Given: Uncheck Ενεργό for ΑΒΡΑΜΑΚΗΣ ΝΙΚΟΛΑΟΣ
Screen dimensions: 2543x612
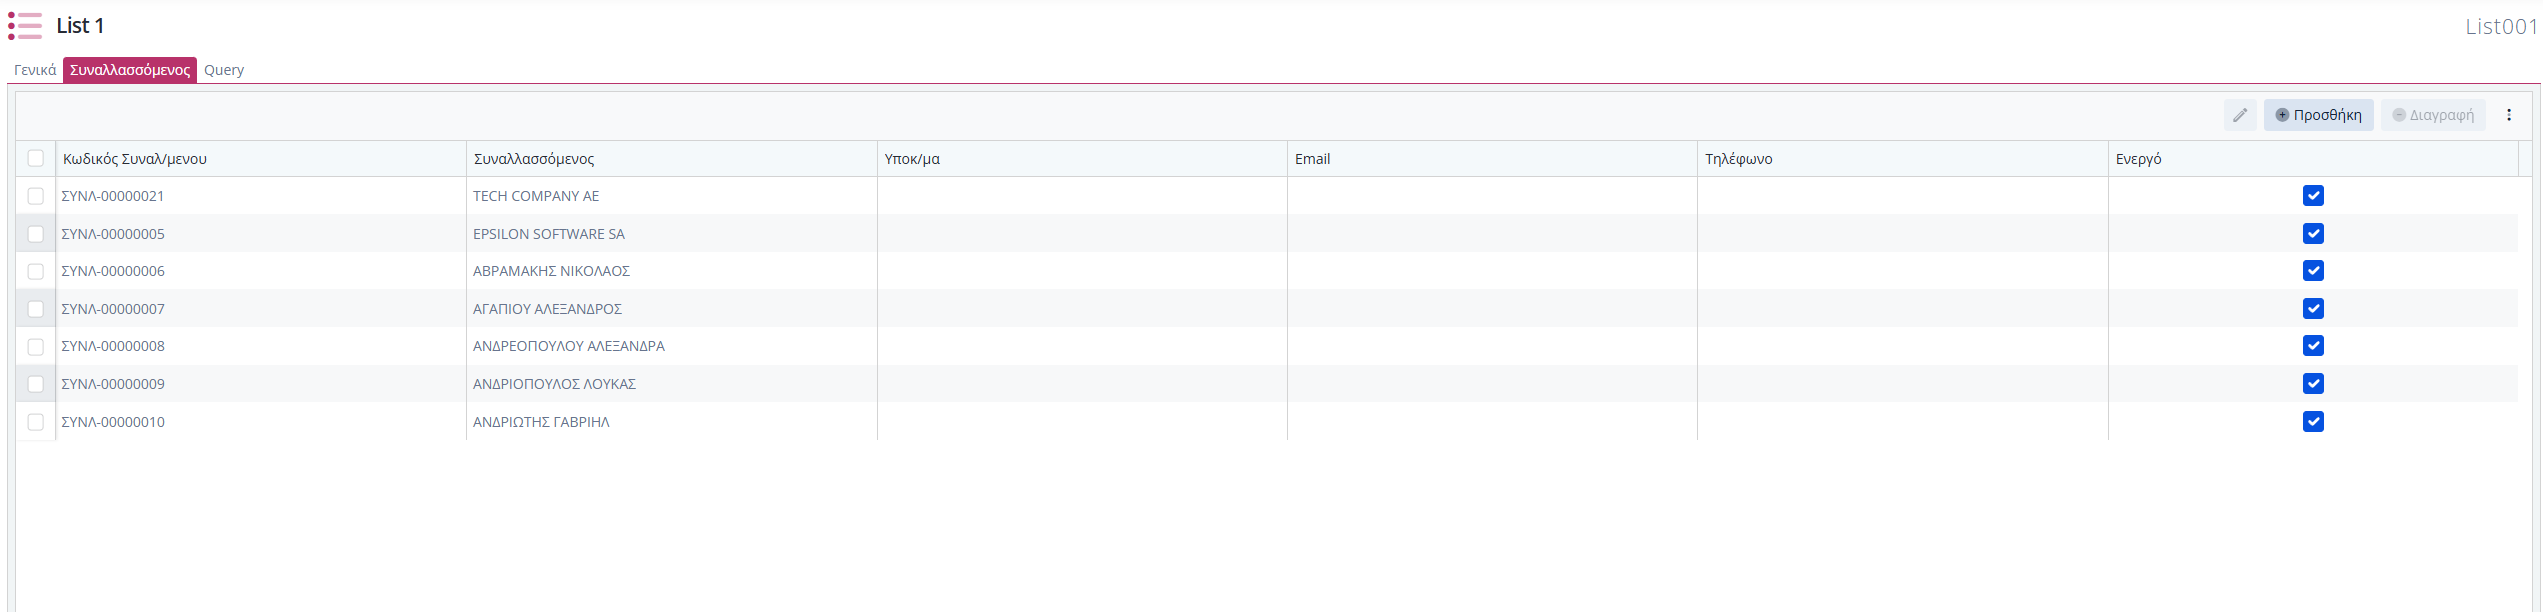Looking at the screenshot, I should point(2313,271).
